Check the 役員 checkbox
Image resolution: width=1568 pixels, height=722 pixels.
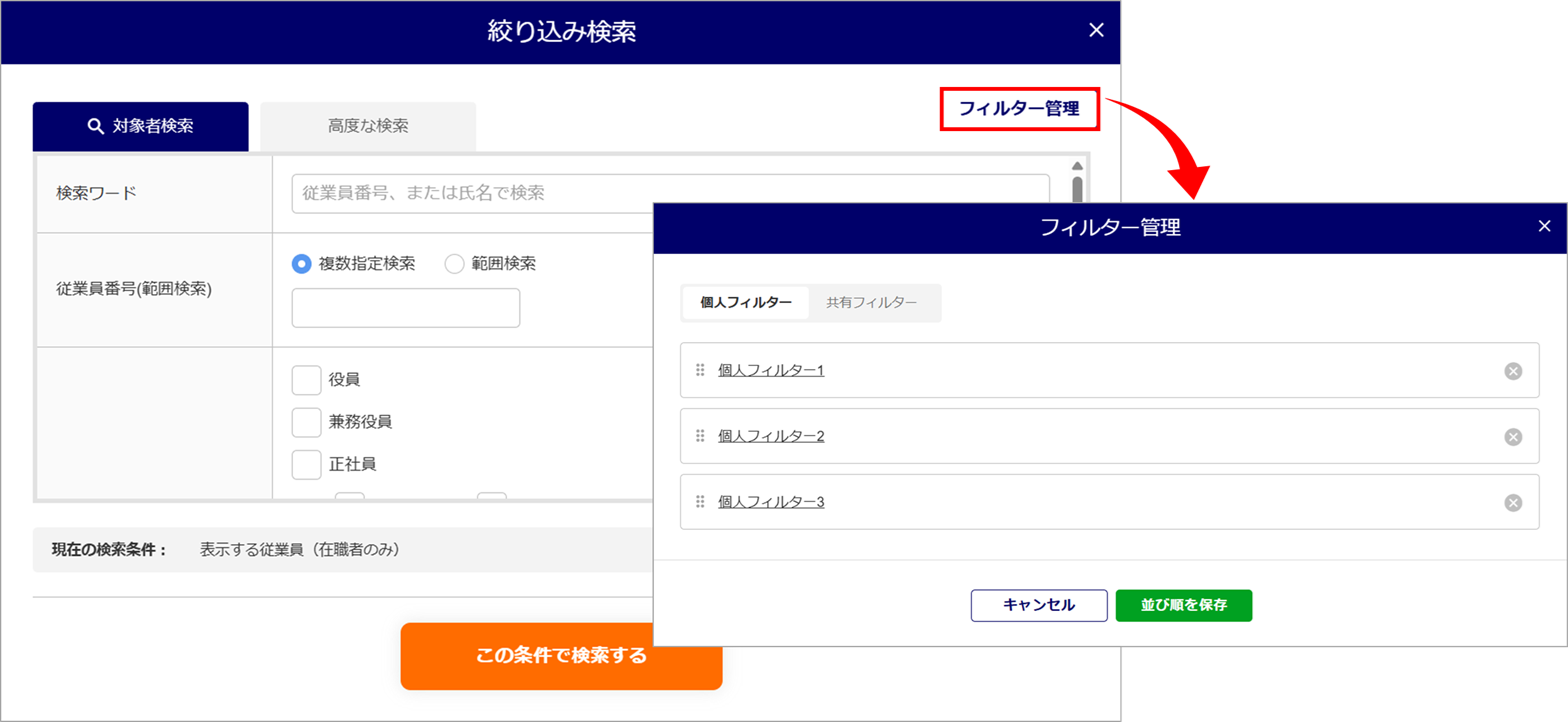point(306,380)
